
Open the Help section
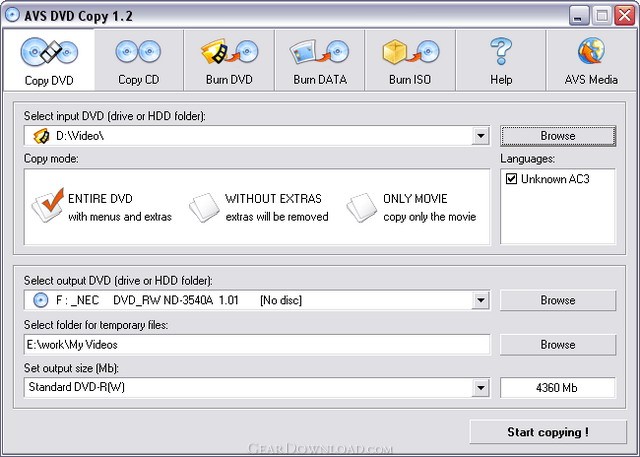coord(501,60)
